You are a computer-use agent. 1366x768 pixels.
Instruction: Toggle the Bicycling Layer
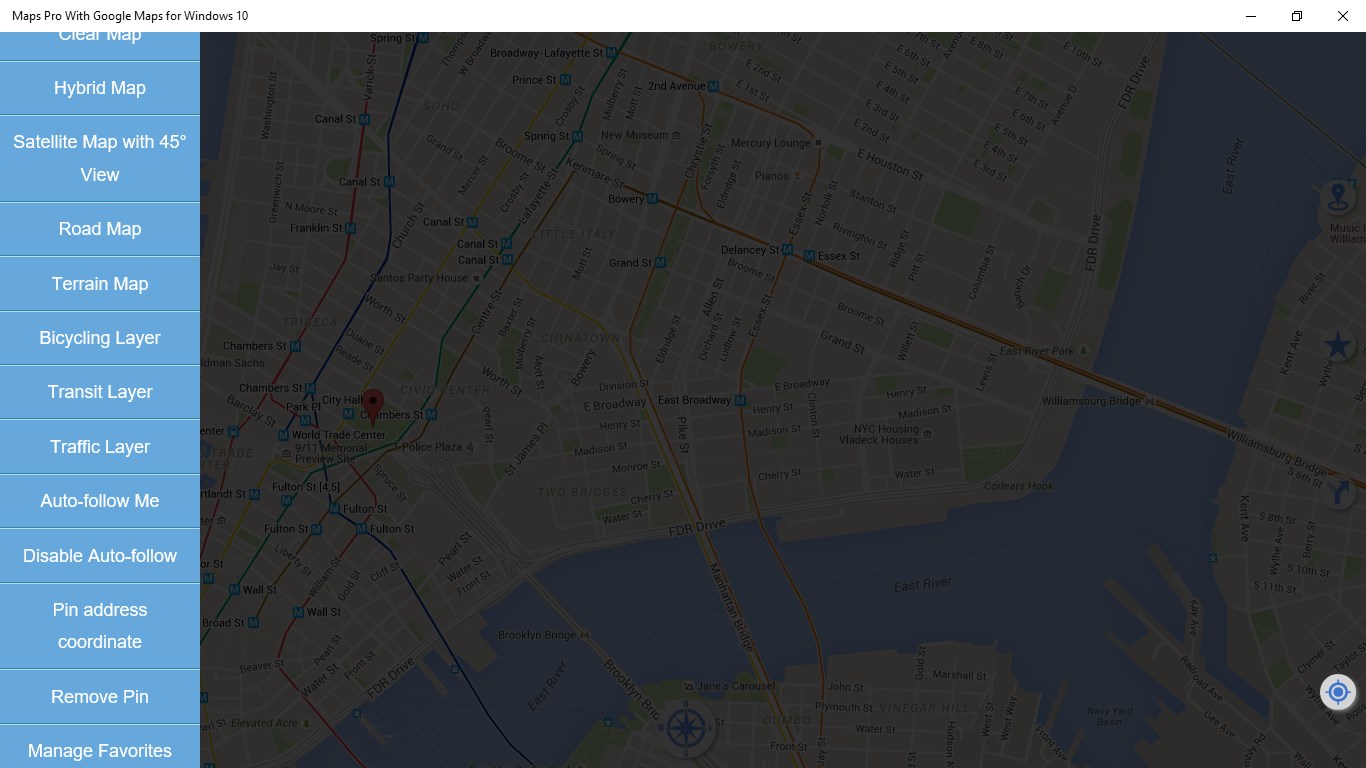tap(100, 338)
